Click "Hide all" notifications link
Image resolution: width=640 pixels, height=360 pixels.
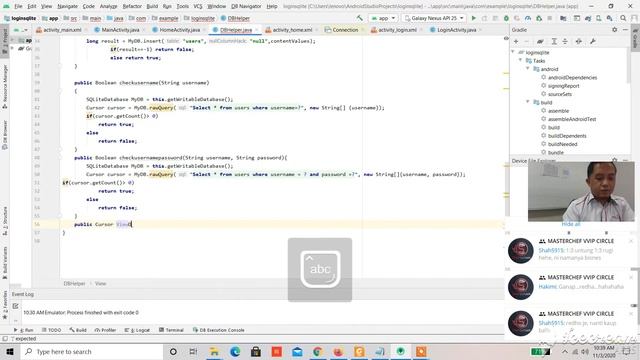click(570, 224)
